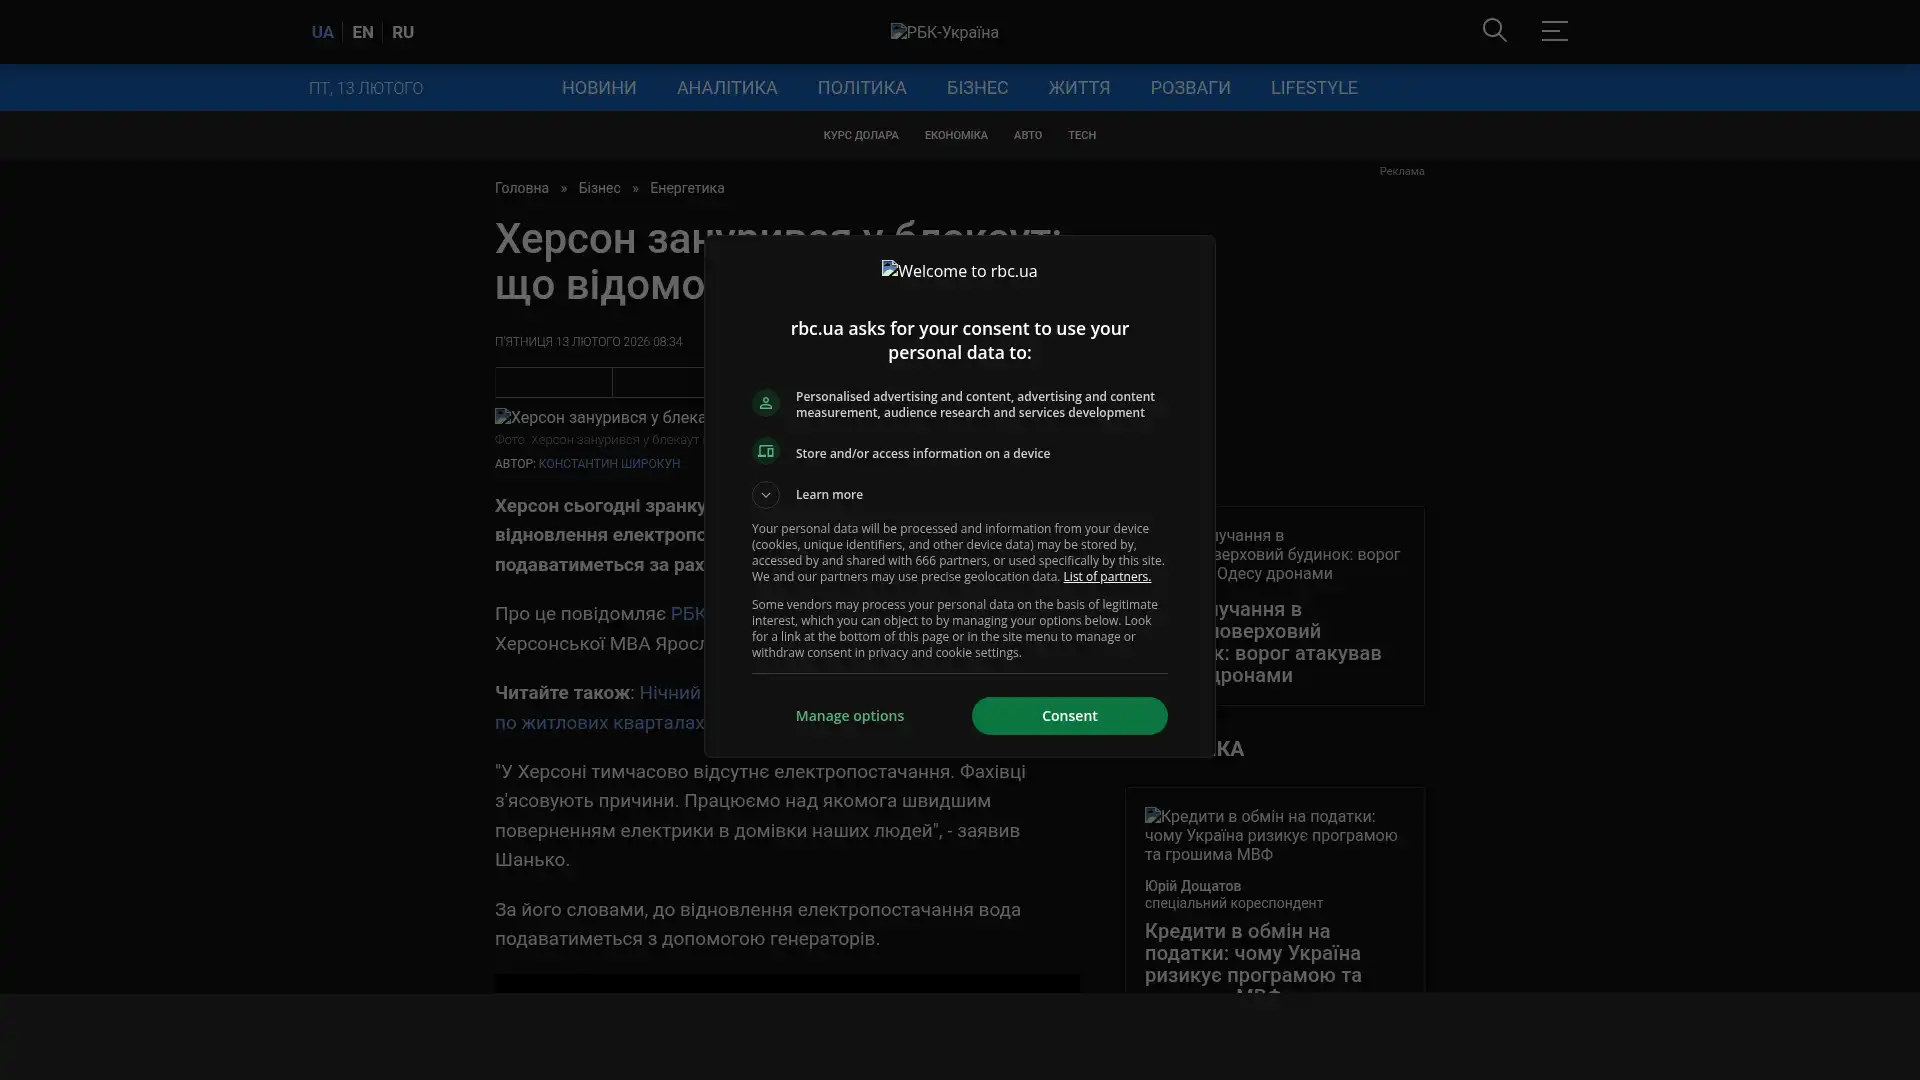
Task: Select the UA language option
Action: tap(322, 32)
